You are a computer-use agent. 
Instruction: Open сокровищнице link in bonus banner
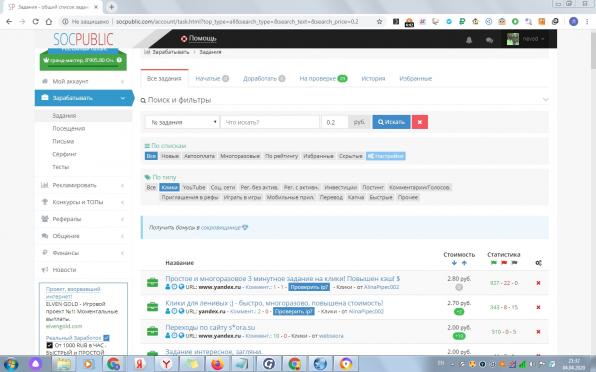coord(220,228)
